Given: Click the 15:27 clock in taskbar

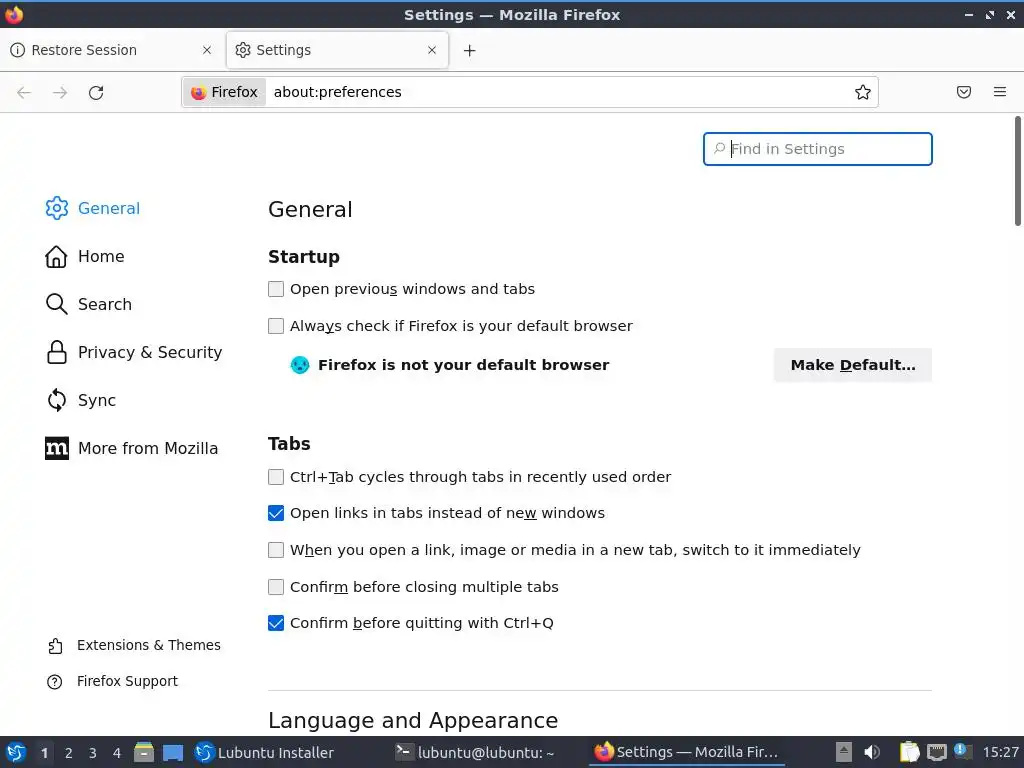Looking at the screenshot, I should (1000, 753).
